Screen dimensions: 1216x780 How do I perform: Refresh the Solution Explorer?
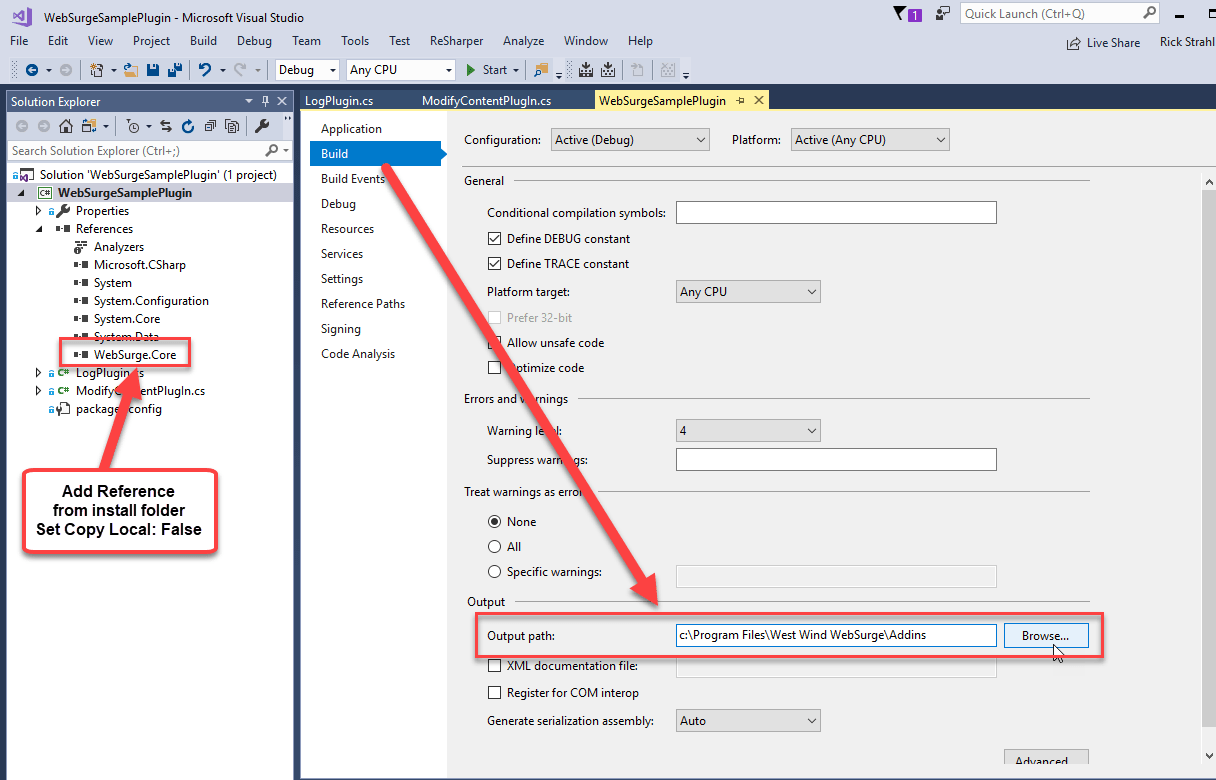(x=188, y=126)
